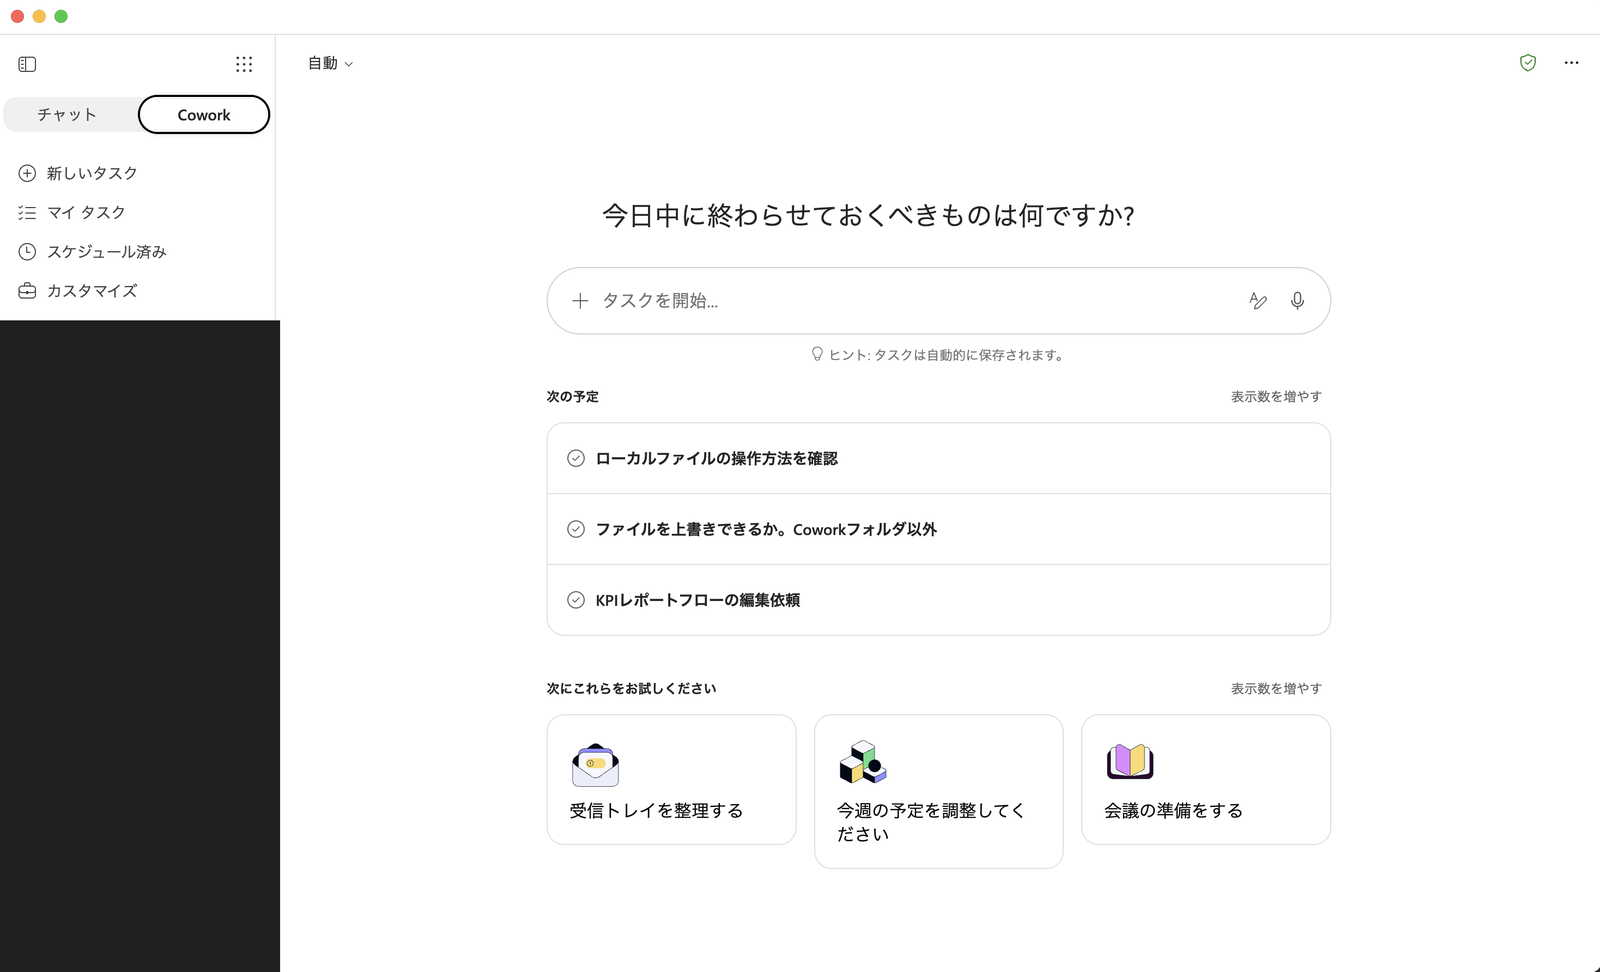Click the green fullscreen window button
The height and width of the screenshot is (972, 1600).
click(61, 16)
